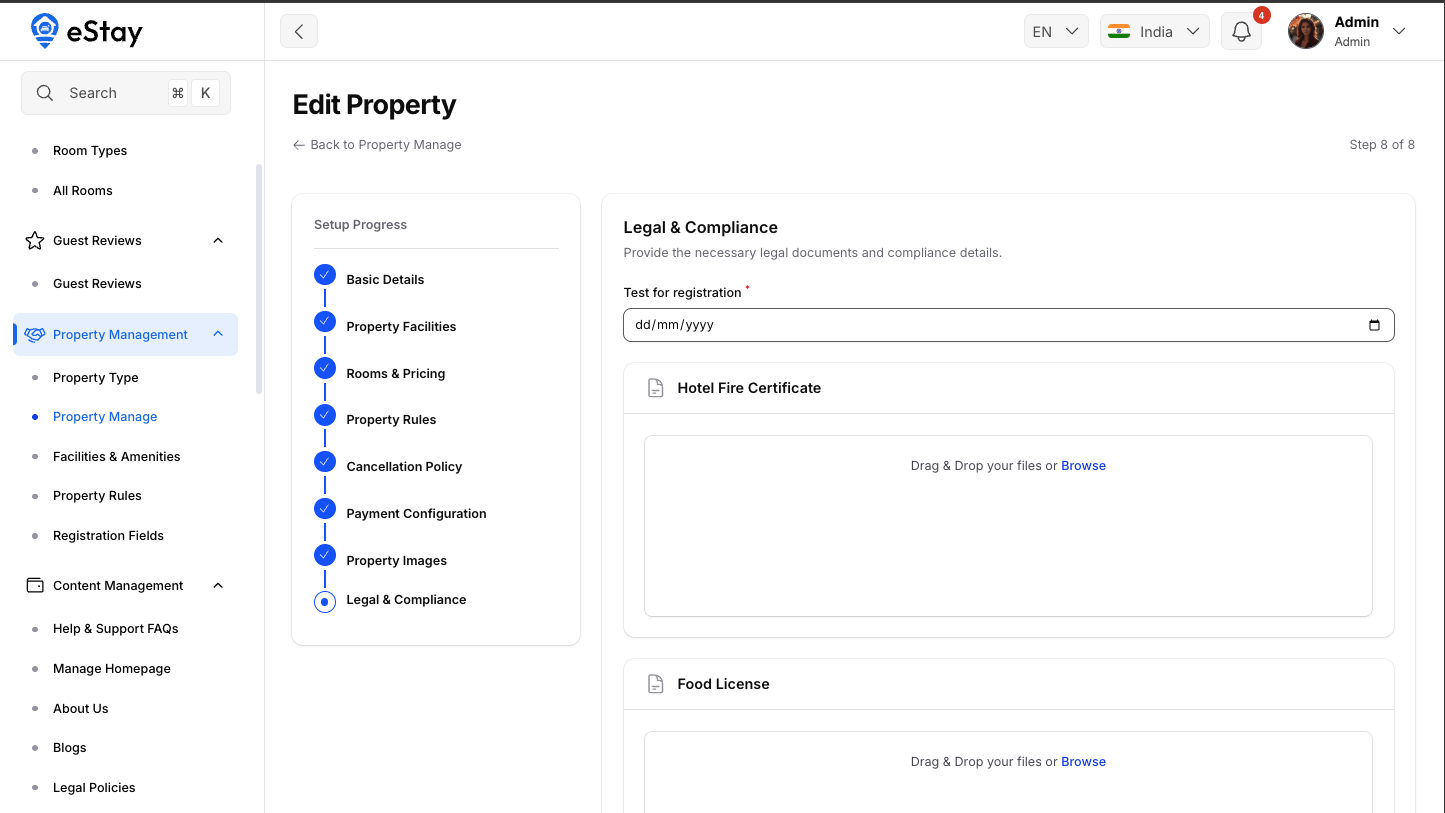Click the 'Setup Progress' title

(x=360, y=225)
